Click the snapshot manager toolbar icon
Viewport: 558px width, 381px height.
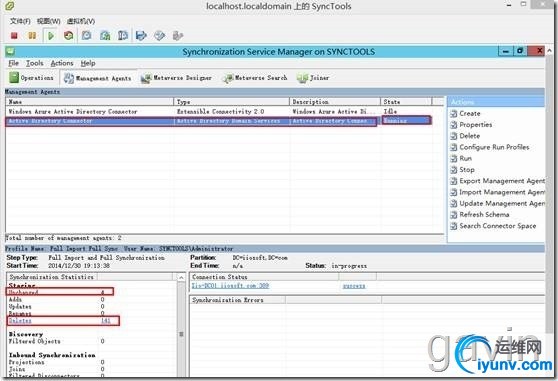pyautogui.click(x=123, y=36)
